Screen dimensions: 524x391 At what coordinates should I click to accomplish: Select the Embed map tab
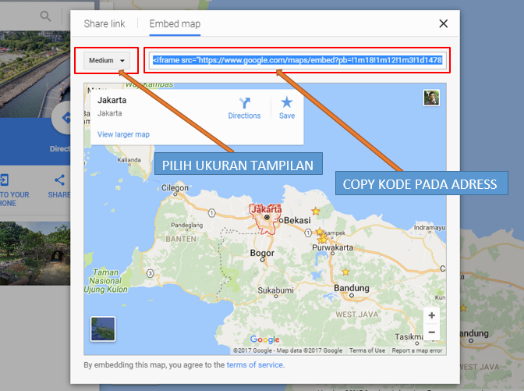175,24
